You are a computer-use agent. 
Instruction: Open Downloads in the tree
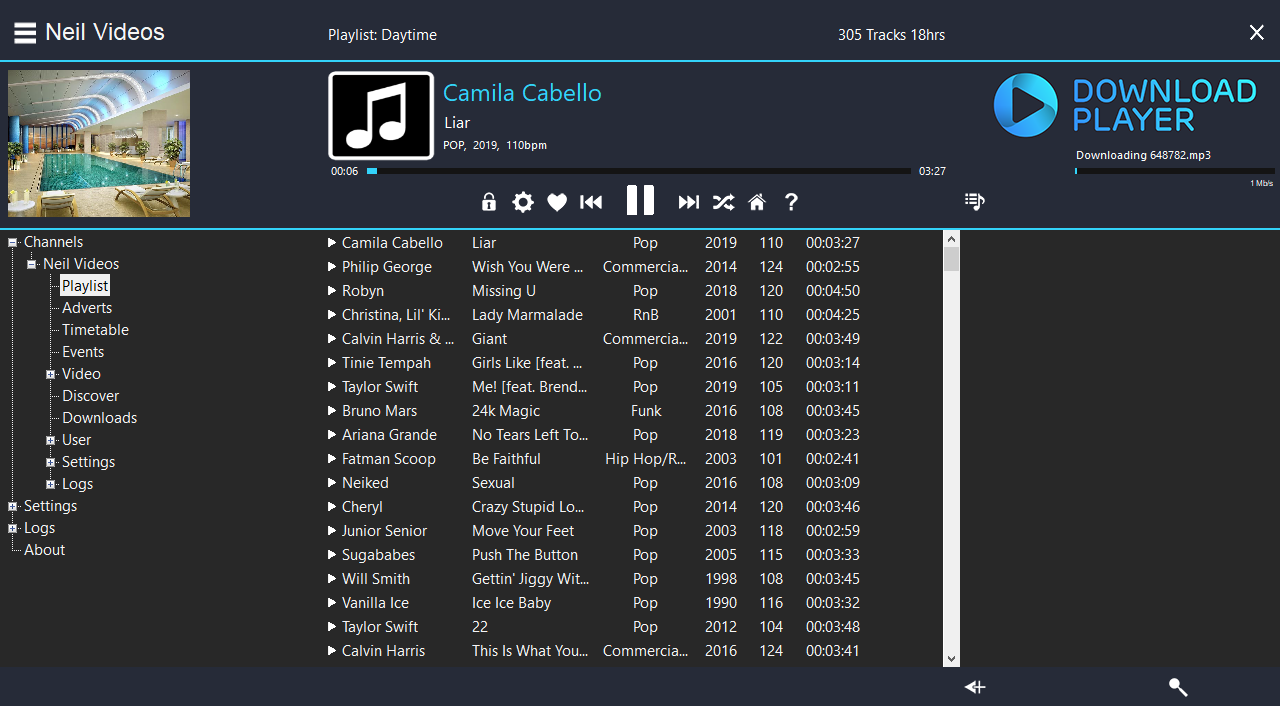pos(99,418)
